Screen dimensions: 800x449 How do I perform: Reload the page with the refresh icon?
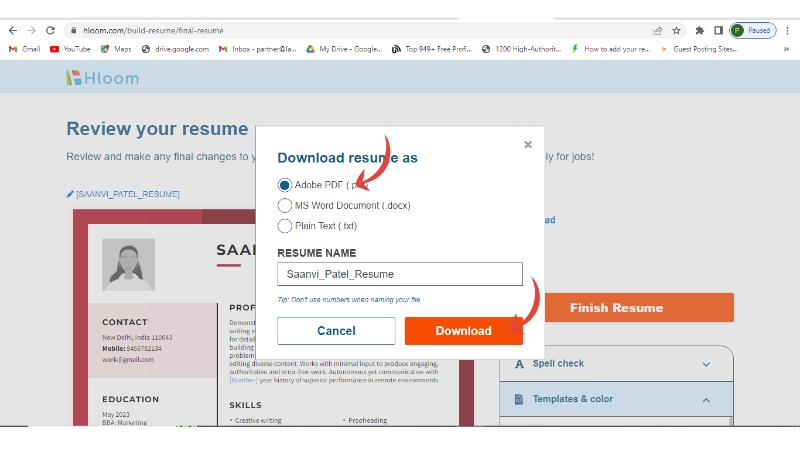[51, 31]
